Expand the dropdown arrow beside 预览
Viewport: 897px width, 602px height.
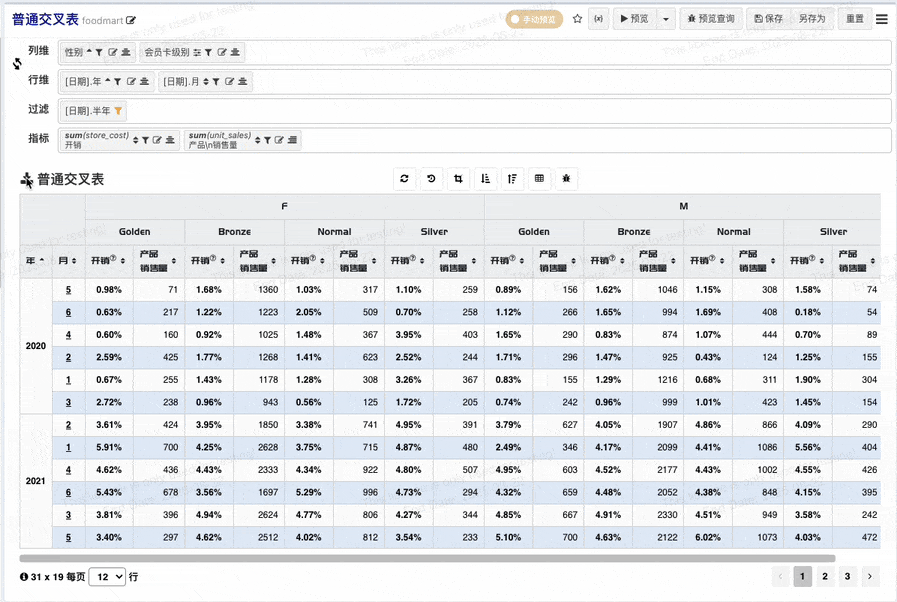[x=666, y=19]
